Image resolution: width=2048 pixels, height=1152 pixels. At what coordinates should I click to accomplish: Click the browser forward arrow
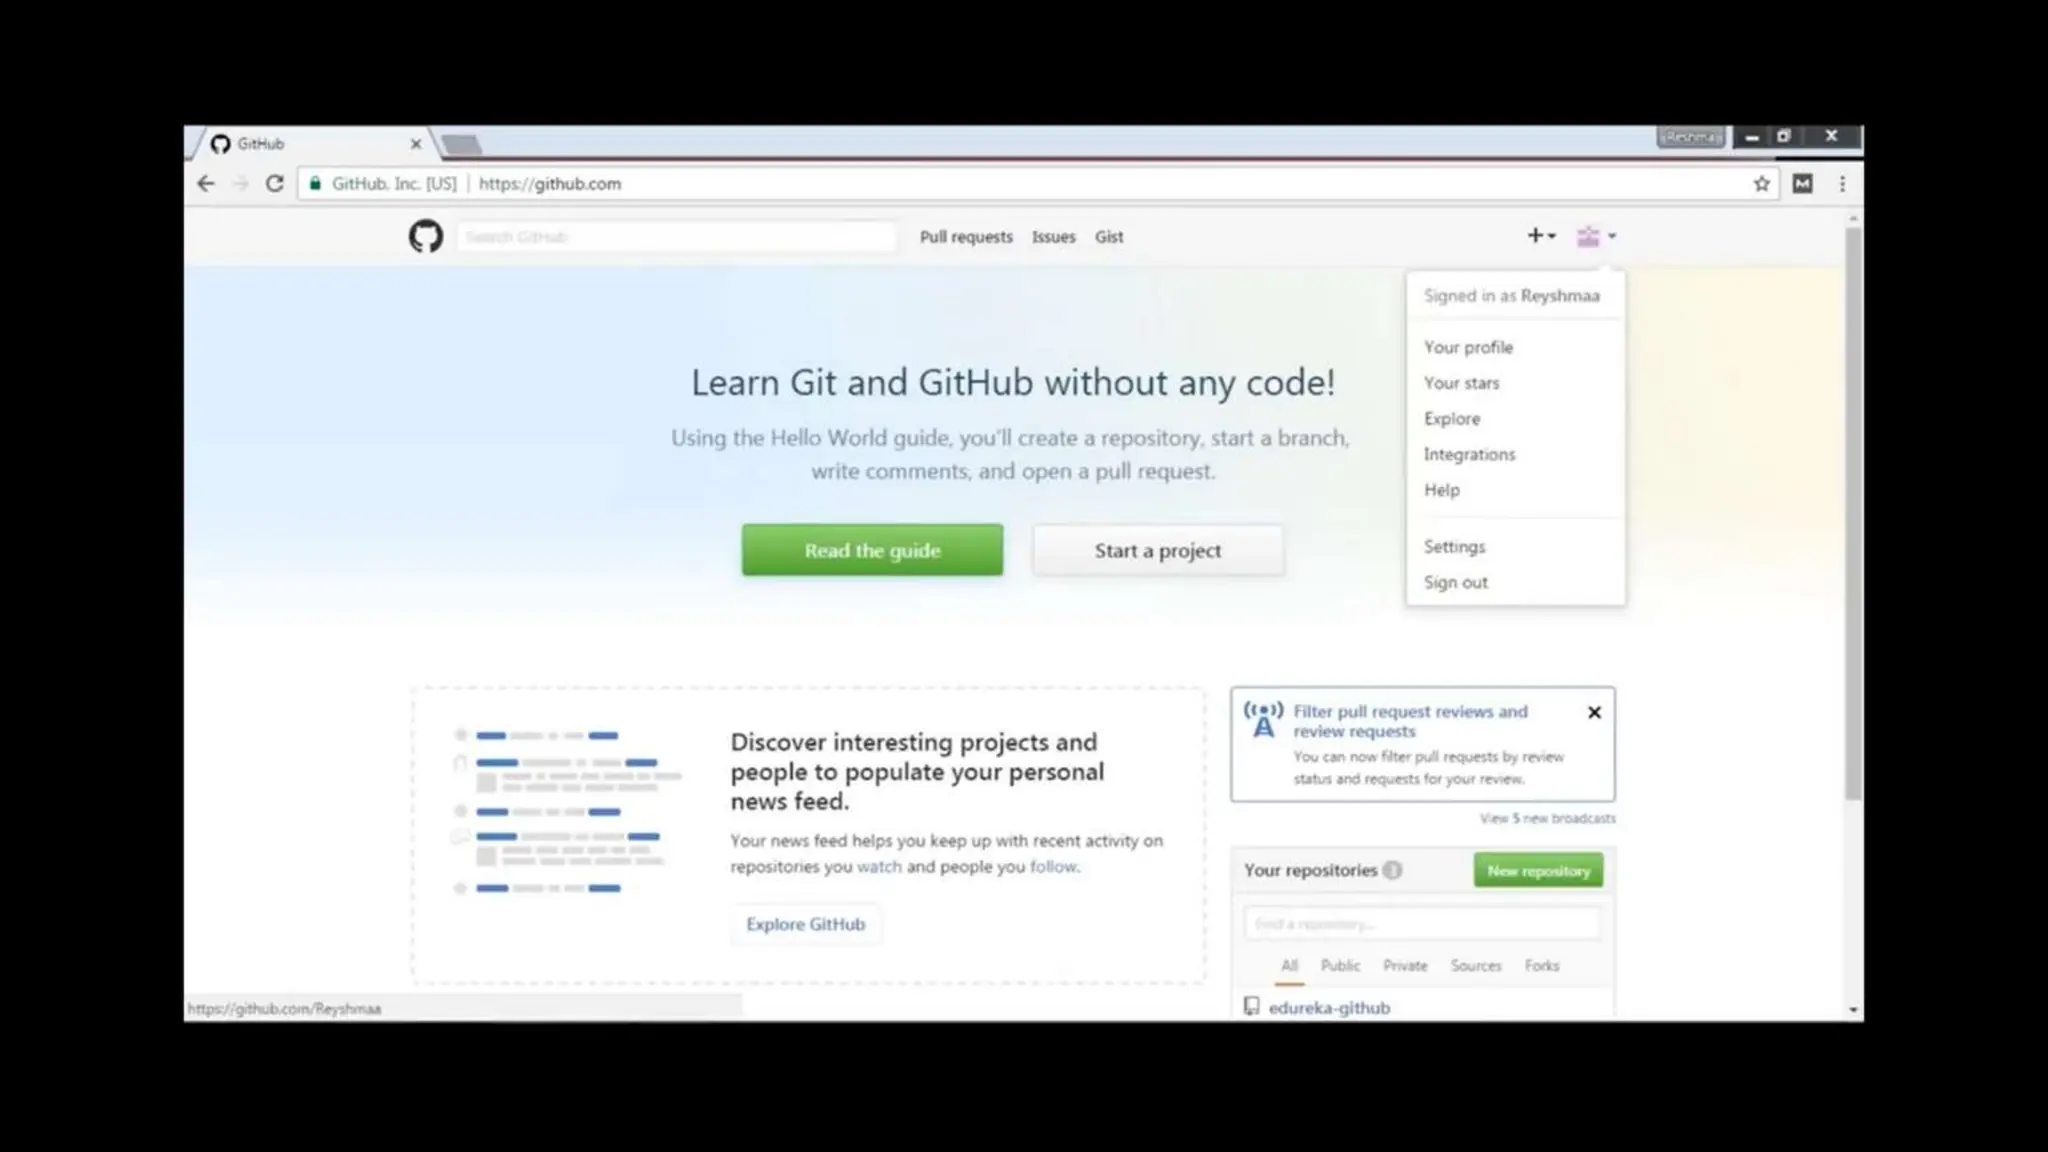click(240, 183)
